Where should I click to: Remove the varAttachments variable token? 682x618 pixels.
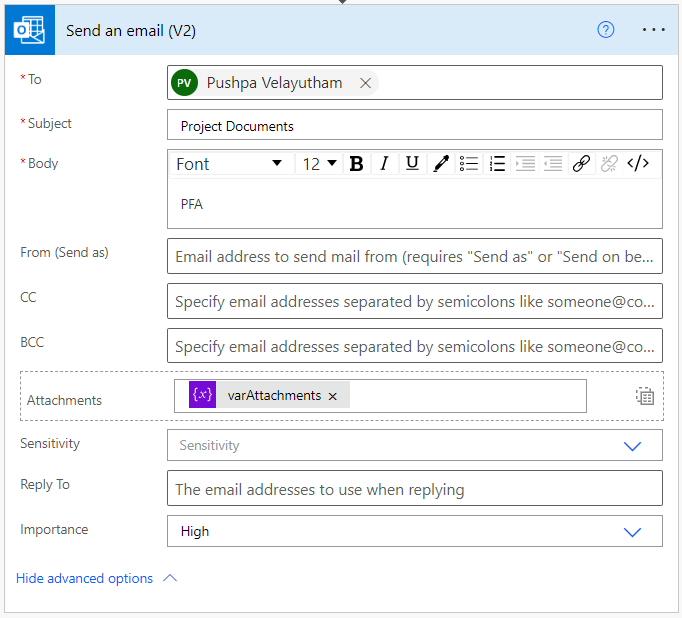tap(333, 396)
